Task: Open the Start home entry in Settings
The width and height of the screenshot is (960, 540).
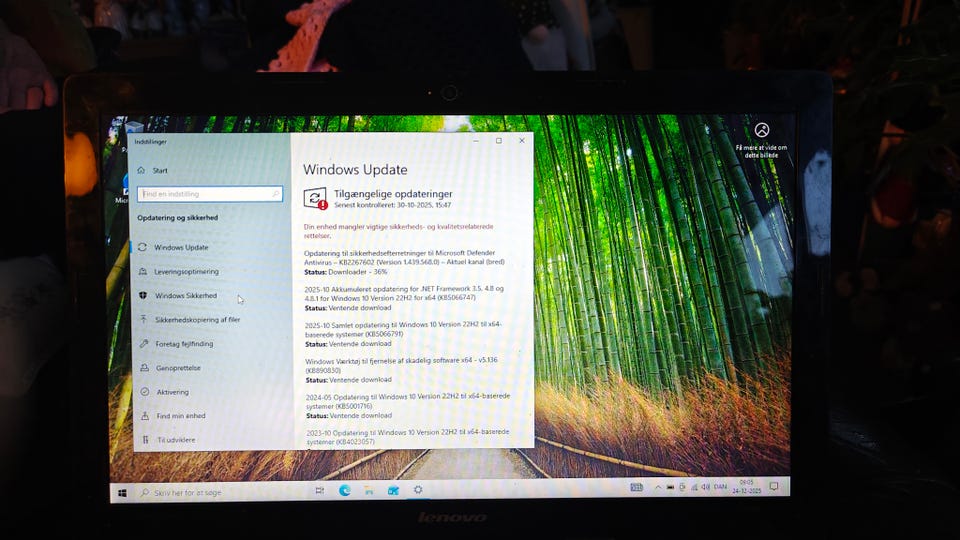Action: [x=153, y=171]
